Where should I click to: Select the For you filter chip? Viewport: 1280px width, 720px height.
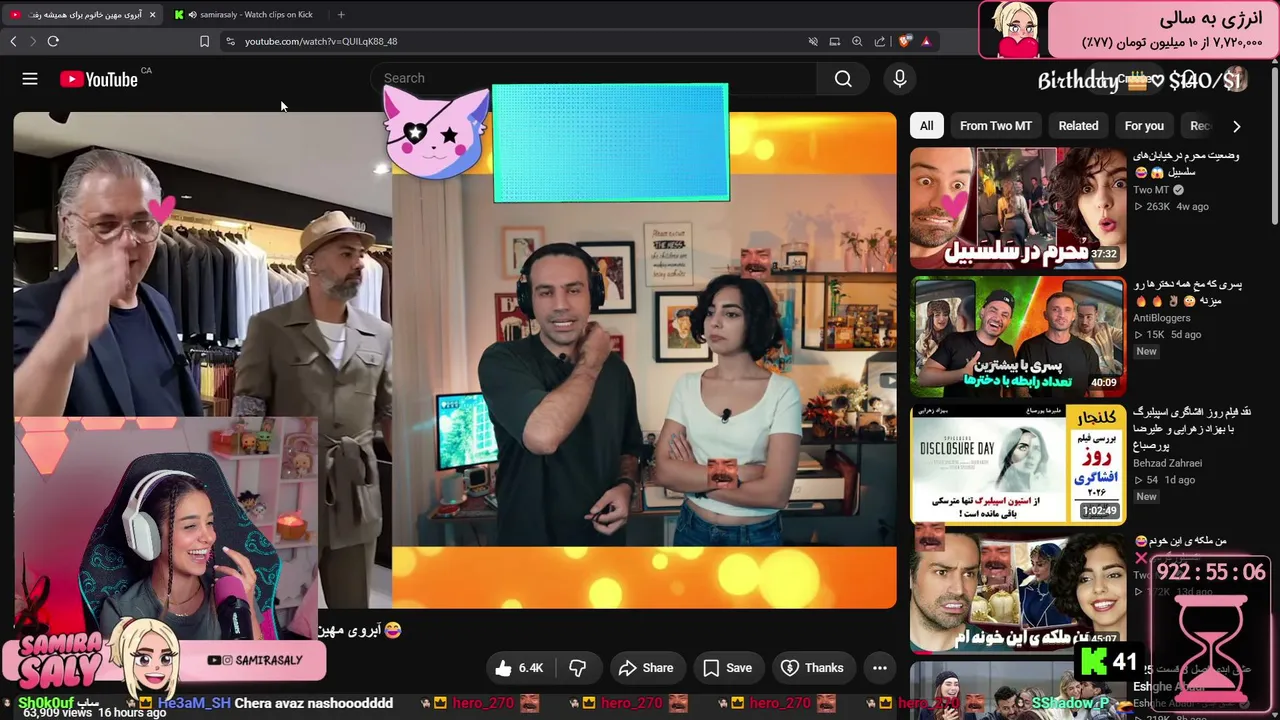(x=1144, y=126)
